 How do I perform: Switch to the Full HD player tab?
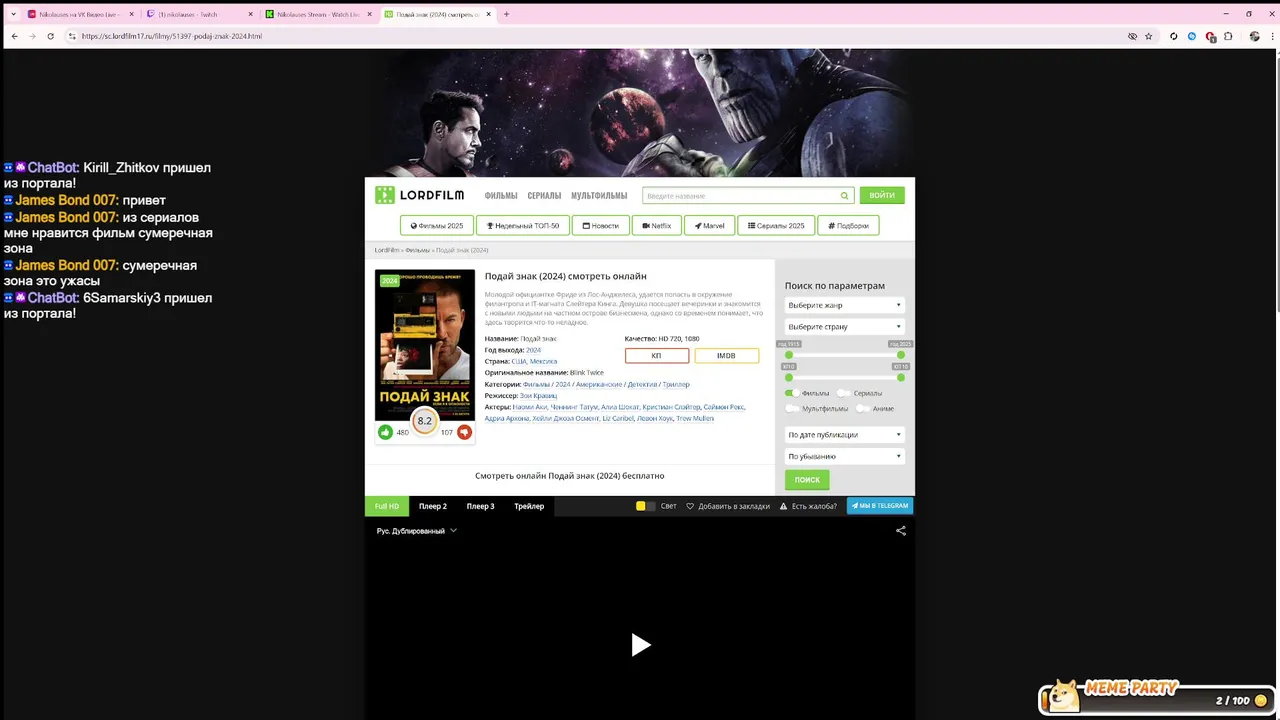[387, 506]
